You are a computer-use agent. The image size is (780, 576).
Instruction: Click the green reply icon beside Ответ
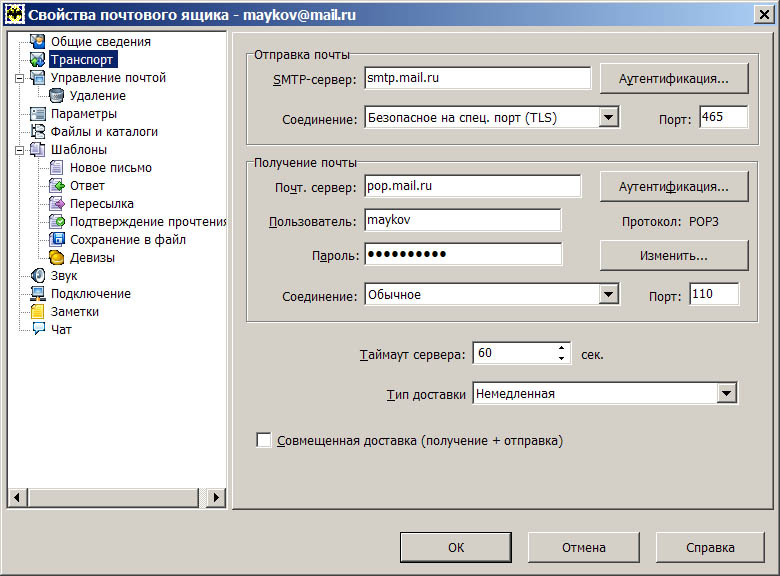[57, 186]
